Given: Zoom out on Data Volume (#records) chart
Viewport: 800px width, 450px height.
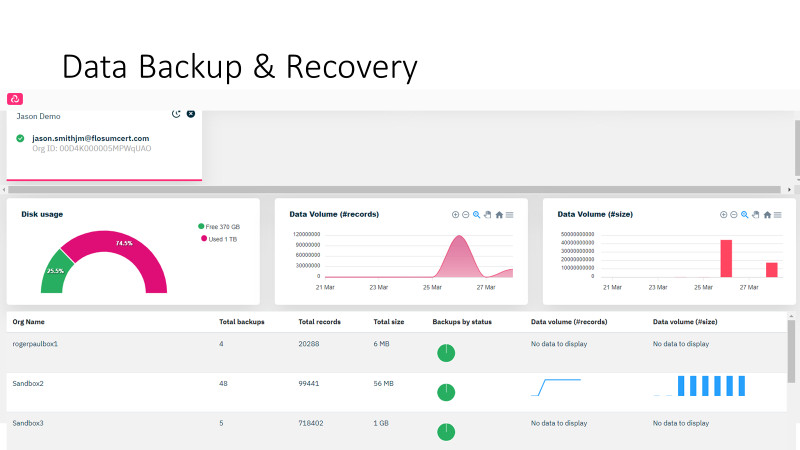Looking at the screenshot, I should point(466,215).
